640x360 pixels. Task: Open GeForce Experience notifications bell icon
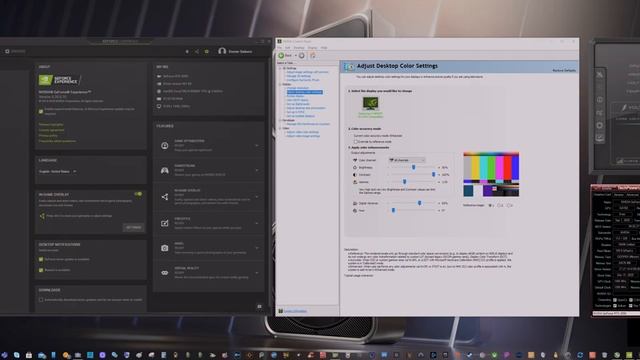187,51
